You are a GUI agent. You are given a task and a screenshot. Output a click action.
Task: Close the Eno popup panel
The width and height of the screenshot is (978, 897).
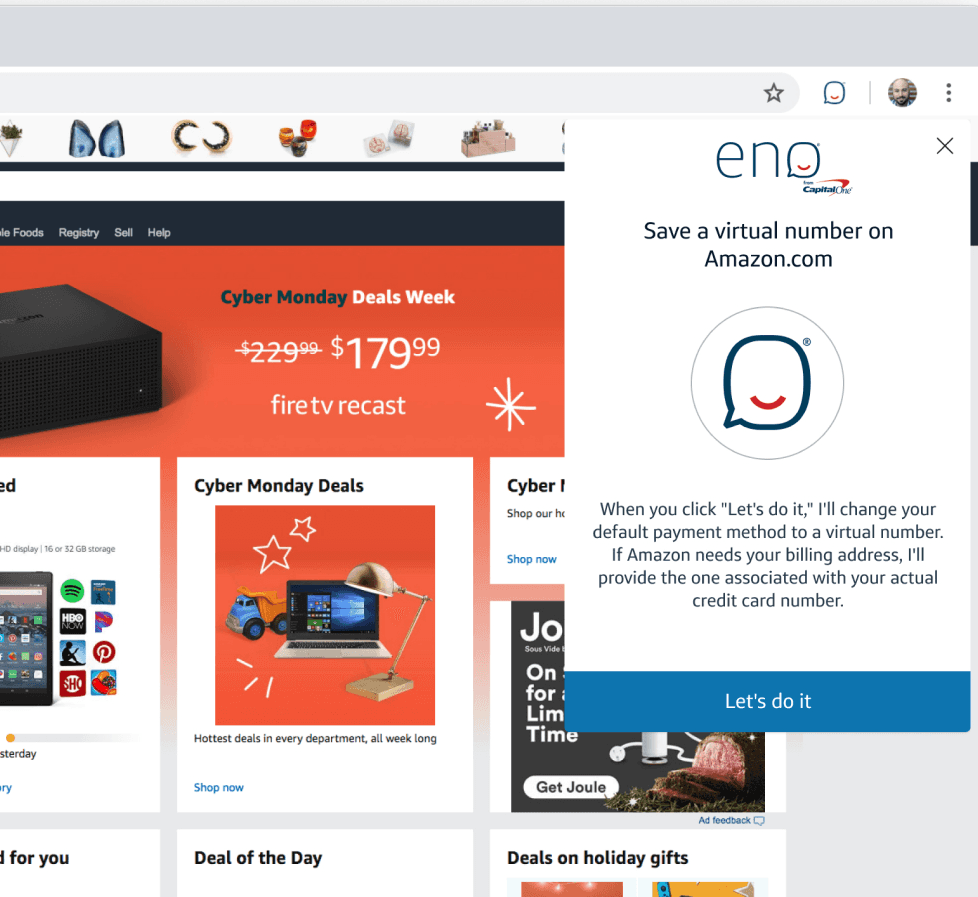(944, 146)
